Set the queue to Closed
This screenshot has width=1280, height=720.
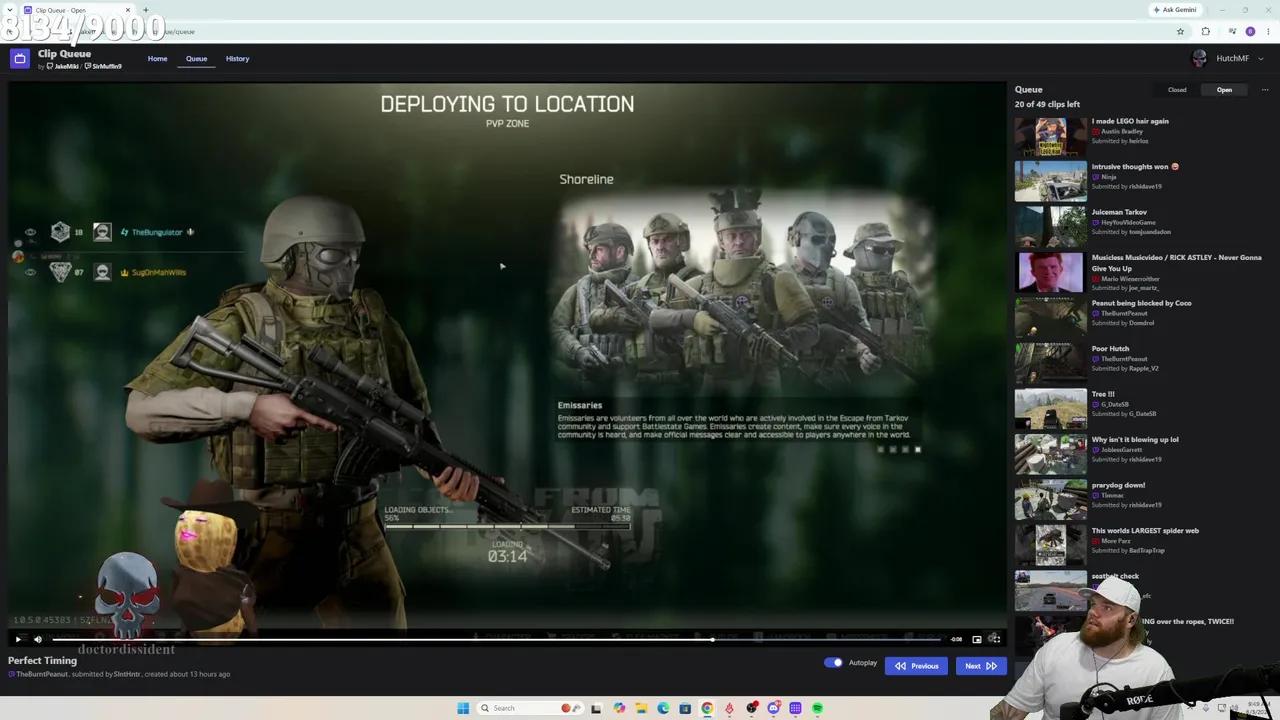[1177, 90]
